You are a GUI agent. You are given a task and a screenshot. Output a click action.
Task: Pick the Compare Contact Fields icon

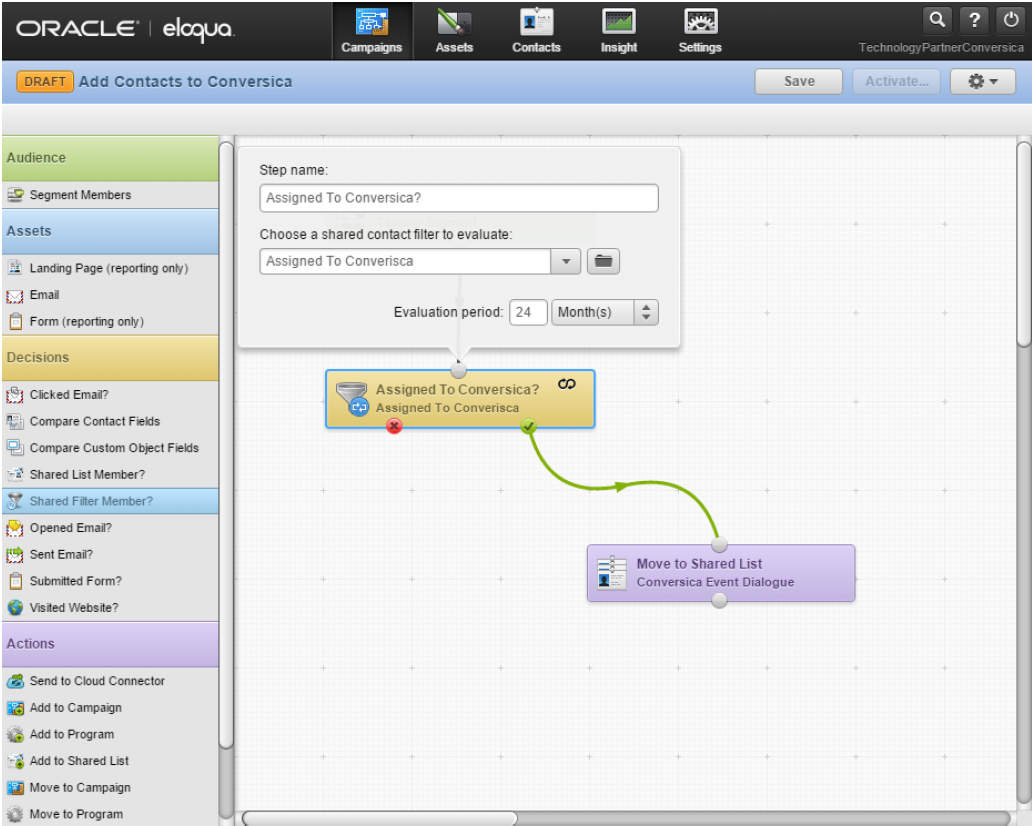15,421
